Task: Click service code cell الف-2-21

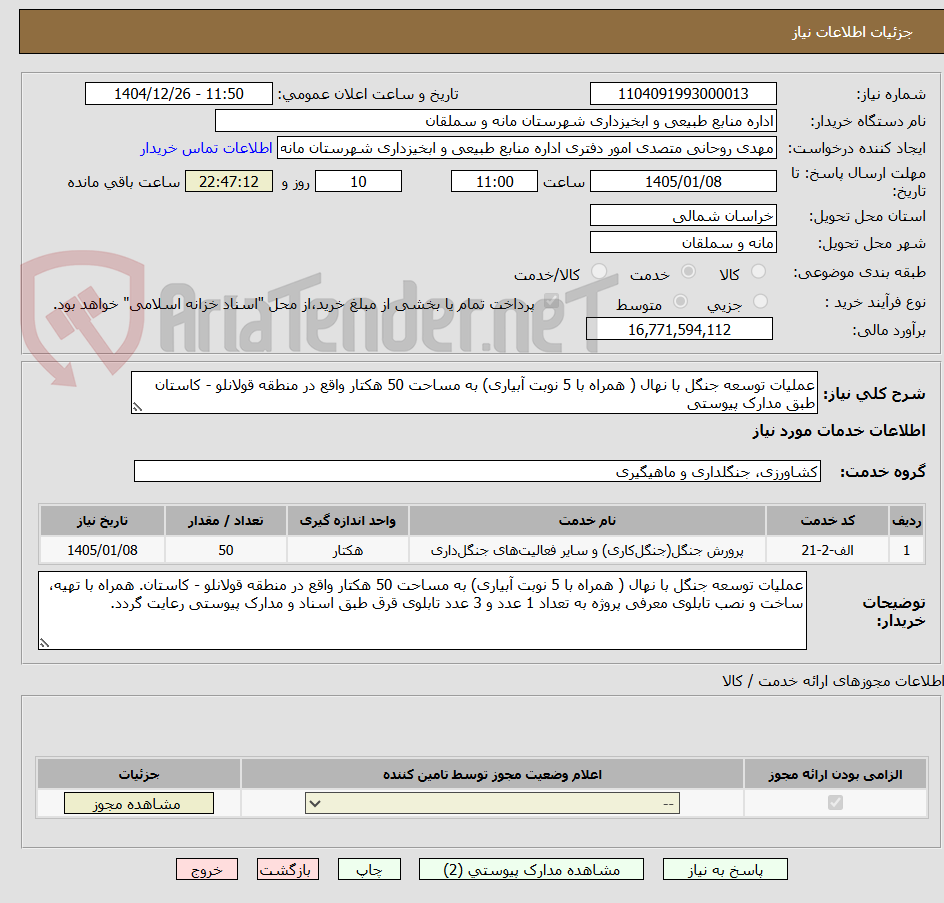Action: pyautogui.click(x=827, y=550)
